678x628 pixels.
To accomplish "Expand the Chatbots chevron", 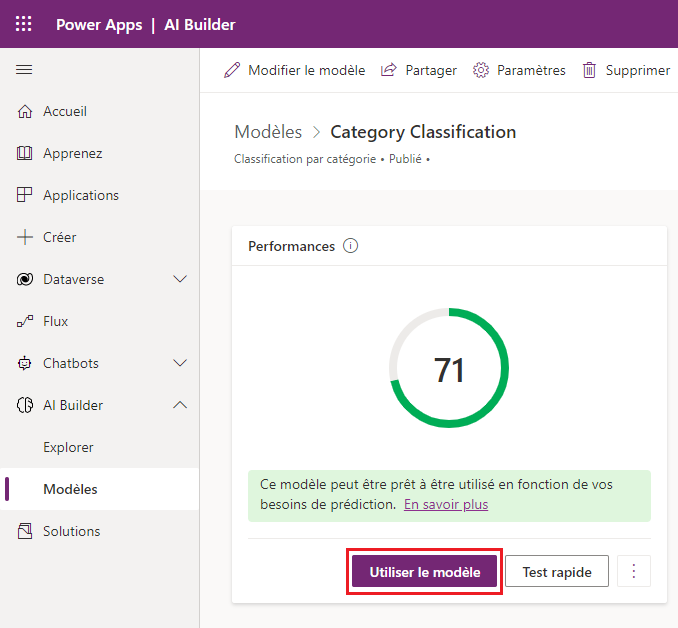I will pyautogui.click(x=180, y=363).
